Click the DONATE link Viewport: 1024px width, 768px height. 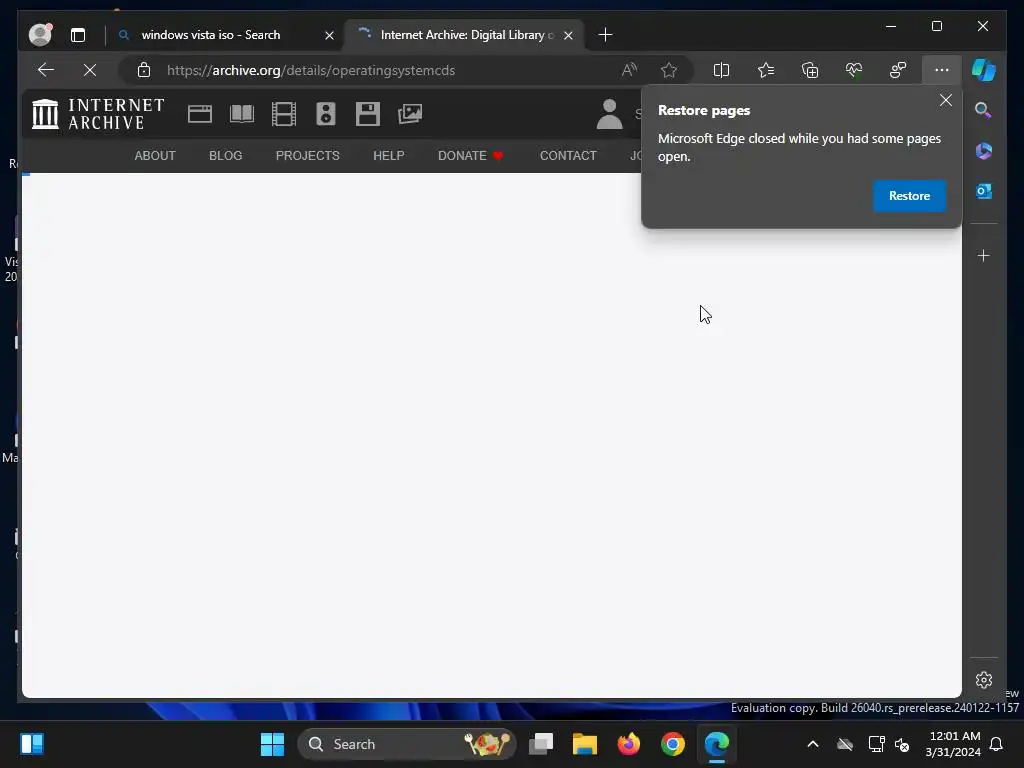470,155
